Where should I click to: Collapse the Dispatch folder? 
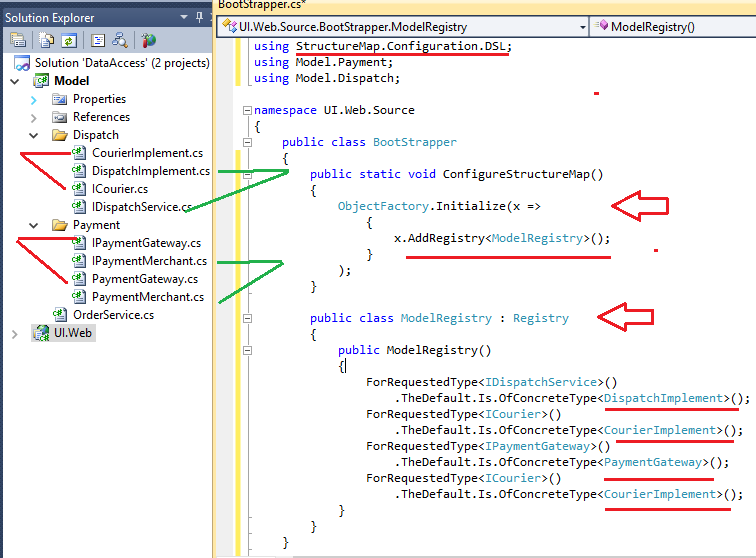(x=33, y=136)
